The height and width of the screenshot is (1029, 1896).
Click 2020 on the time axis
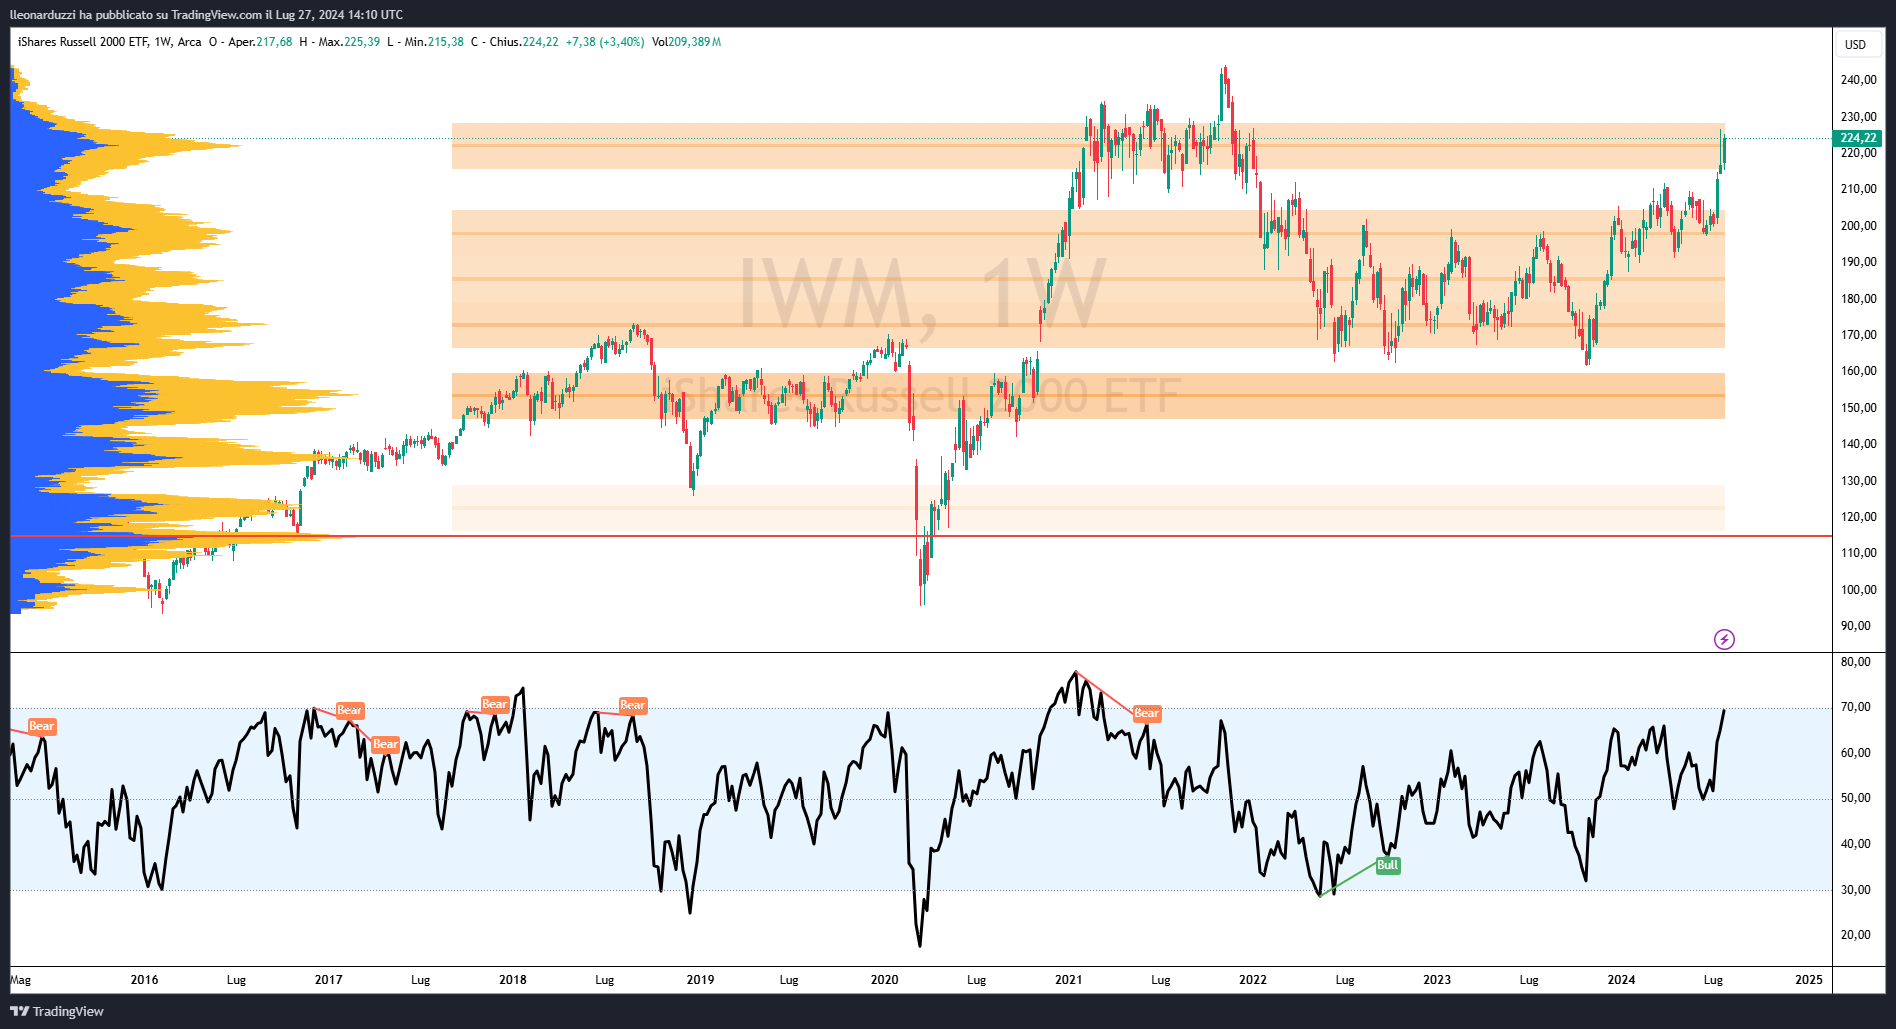[x=884, y=980]
